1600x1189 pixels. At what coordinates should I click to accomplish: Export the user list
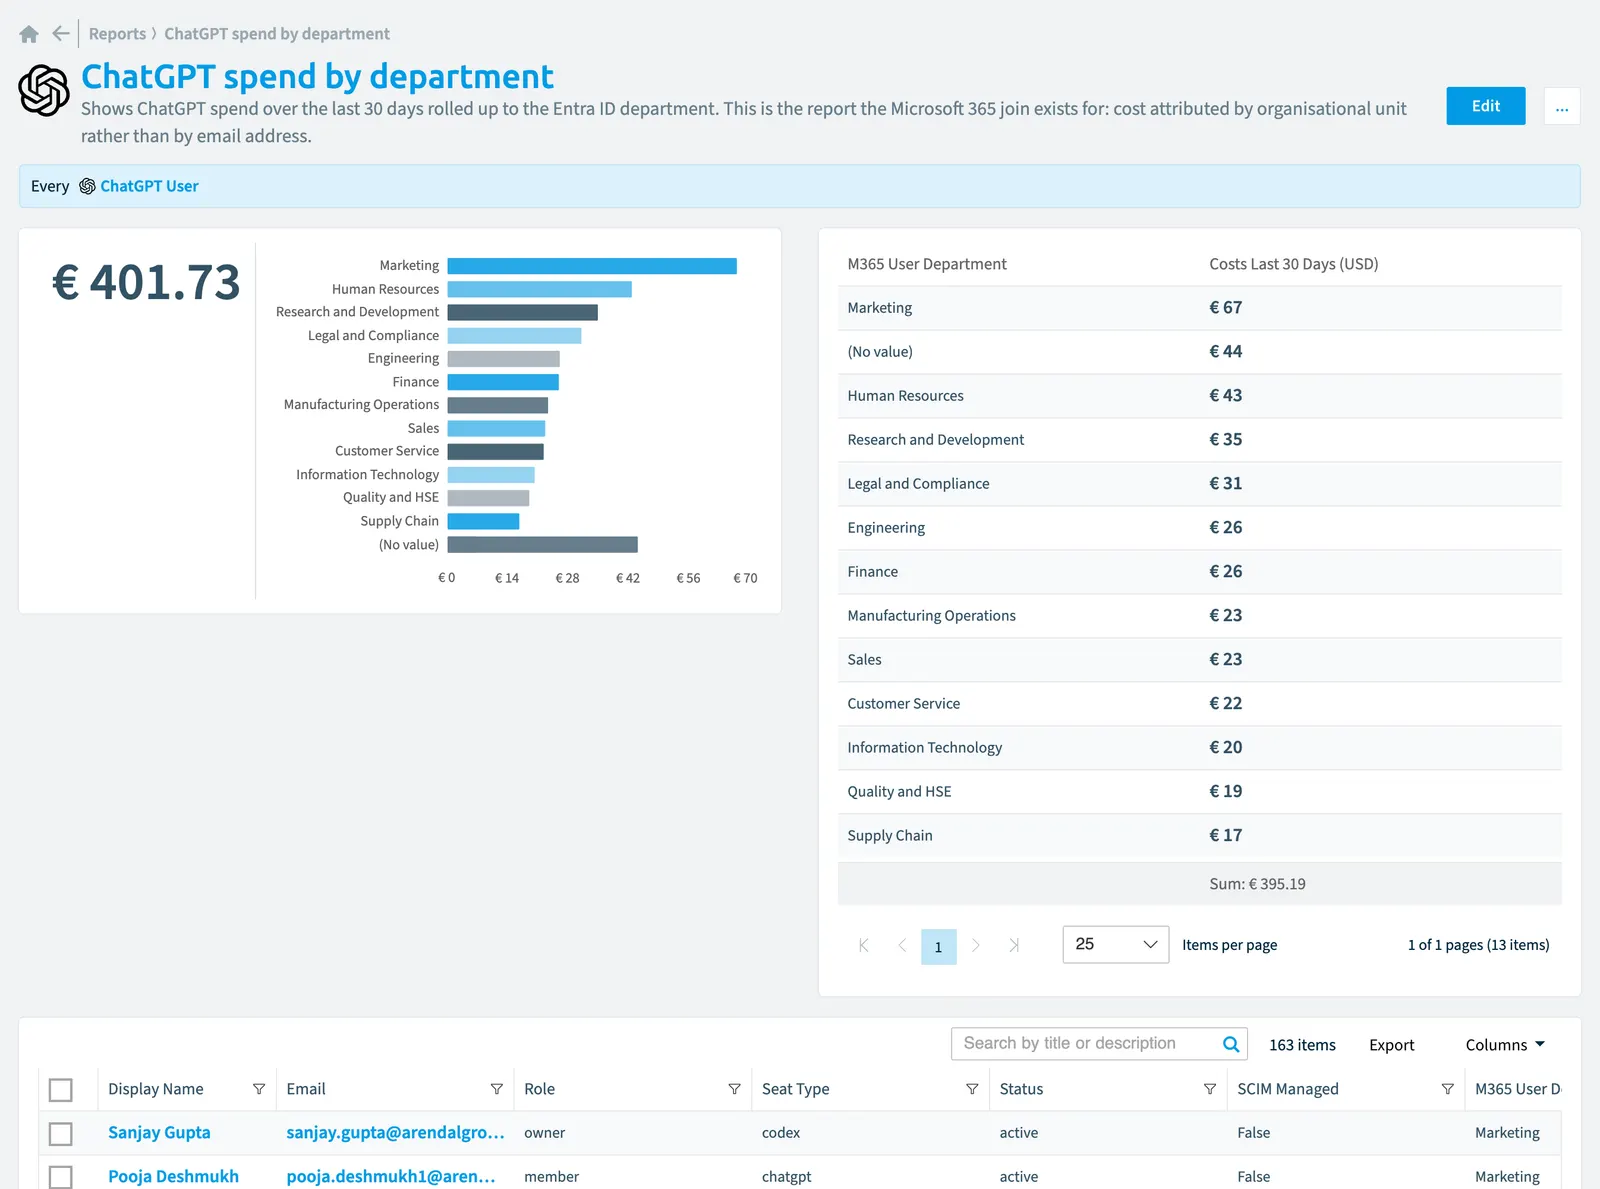[x=1392, y=1045]
